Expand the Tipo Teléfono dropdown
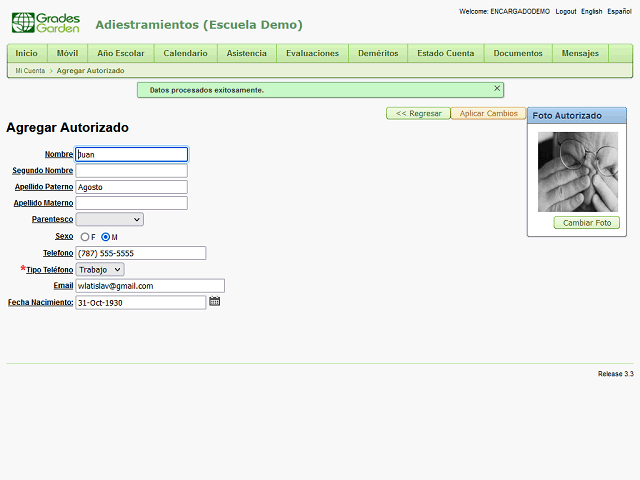640x480 pixels. (x=100, y=270)
